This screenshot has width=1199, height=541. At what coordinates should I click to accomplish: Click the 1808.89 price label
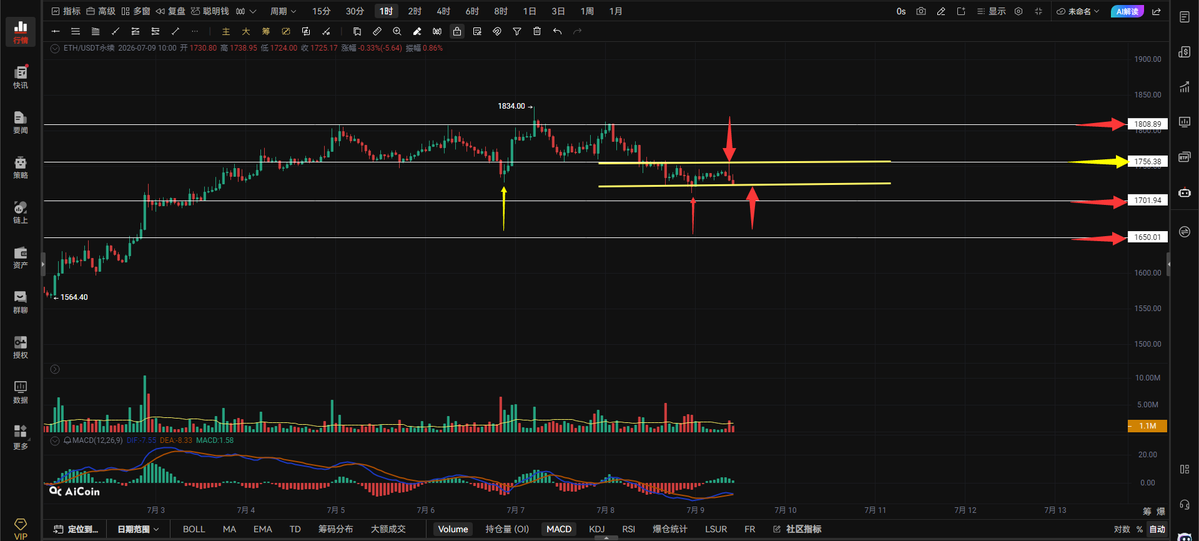(1147, 124)
